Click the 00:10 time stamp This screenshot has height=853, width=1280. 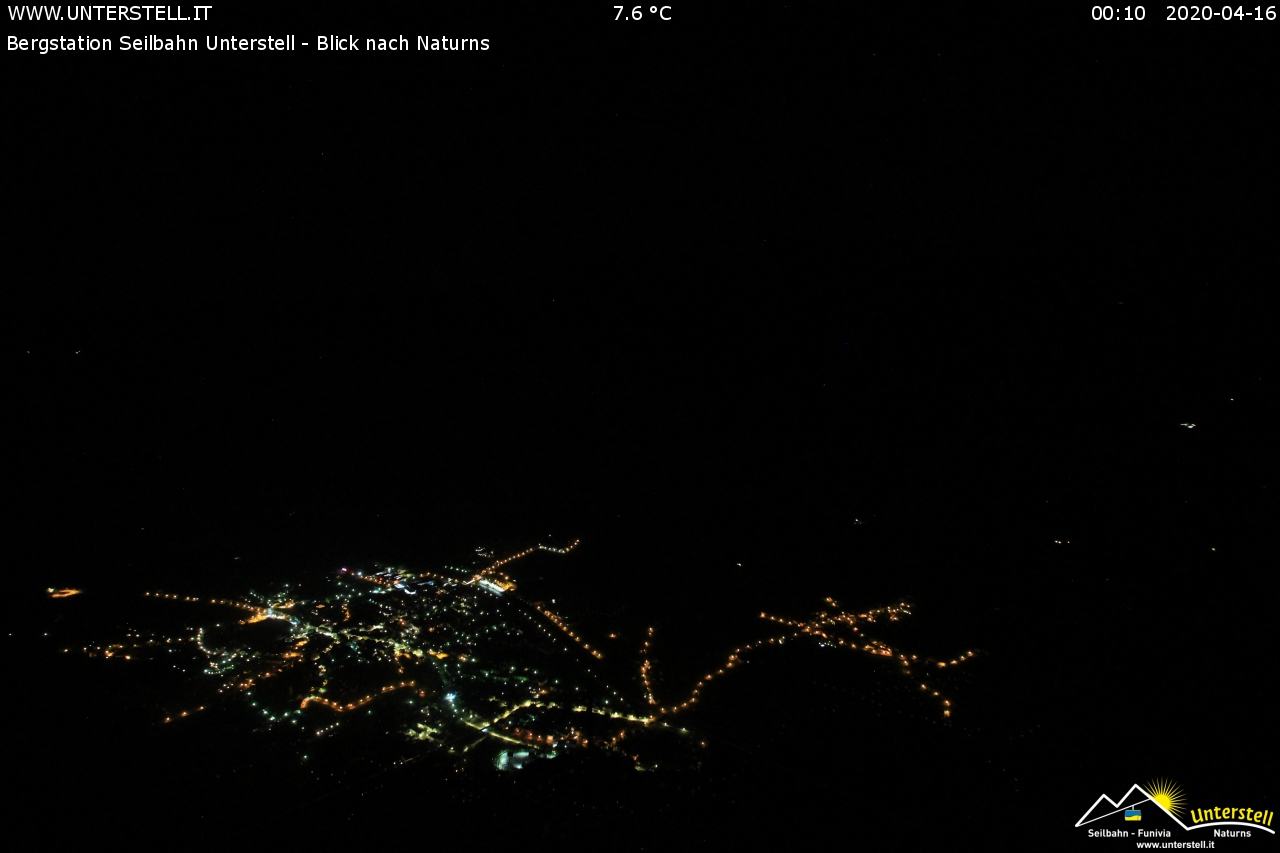1118,14
